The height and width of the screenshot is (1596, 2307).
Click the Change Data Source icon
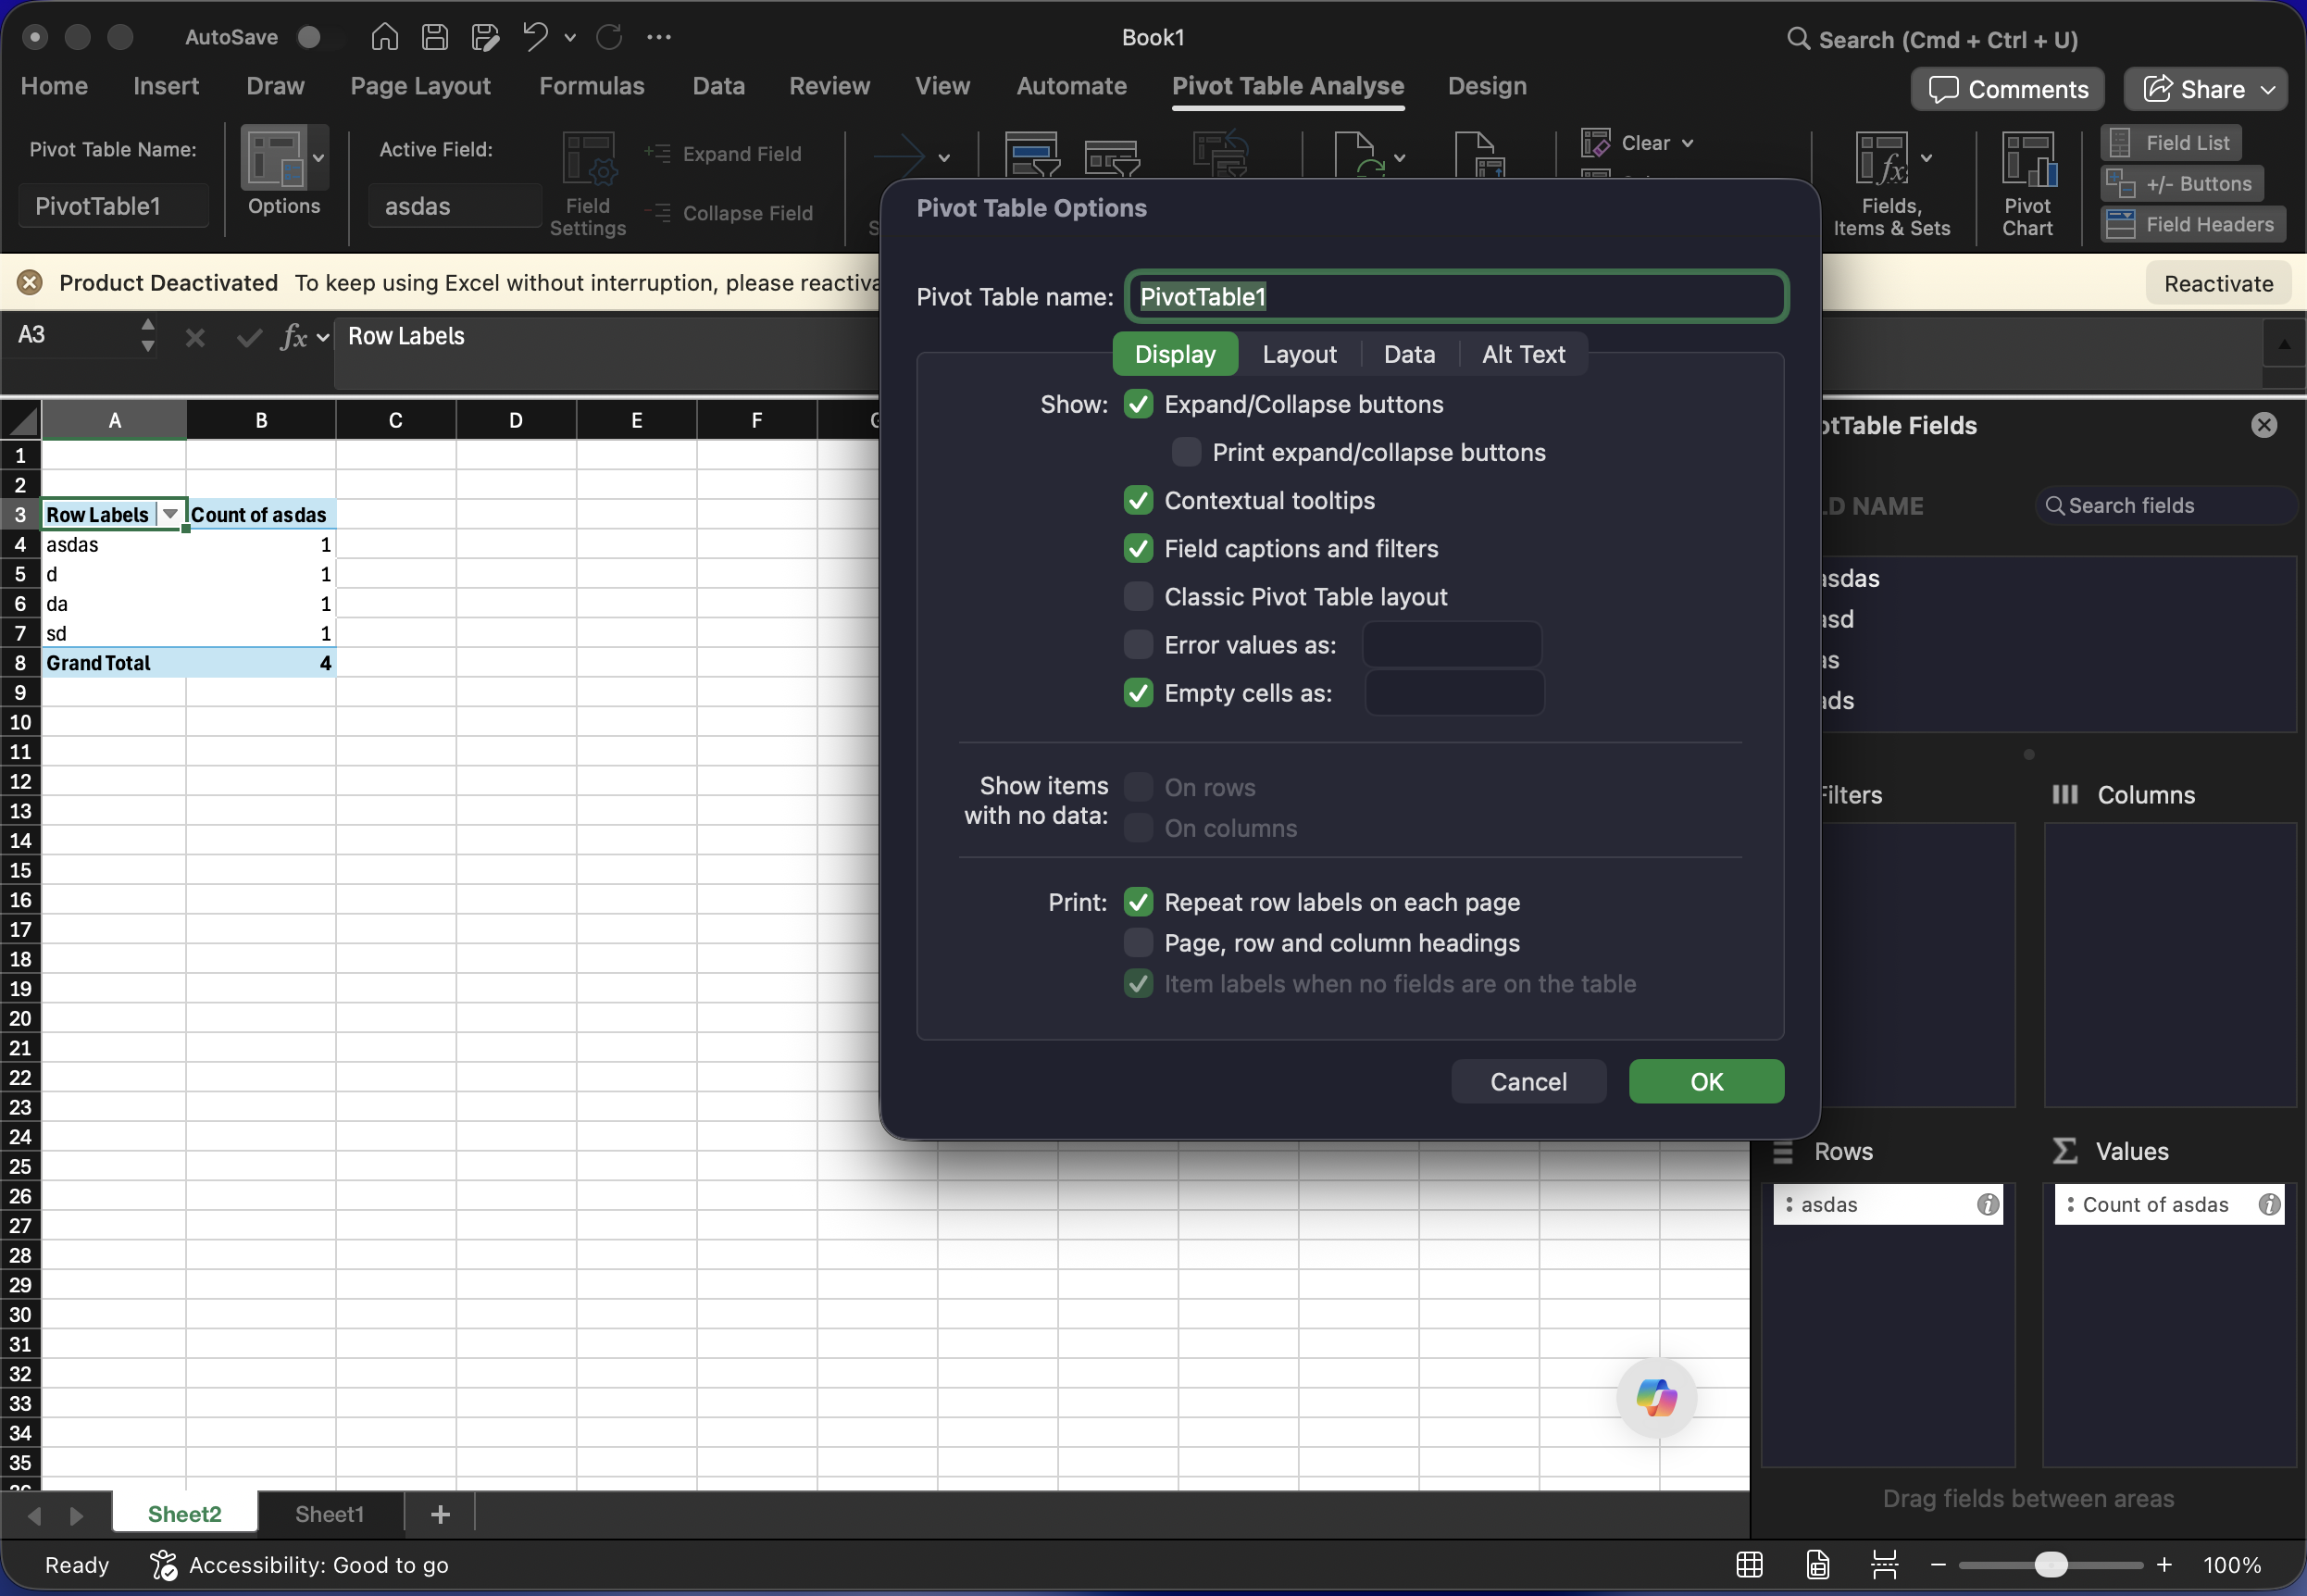click(x=1480, y=155)
